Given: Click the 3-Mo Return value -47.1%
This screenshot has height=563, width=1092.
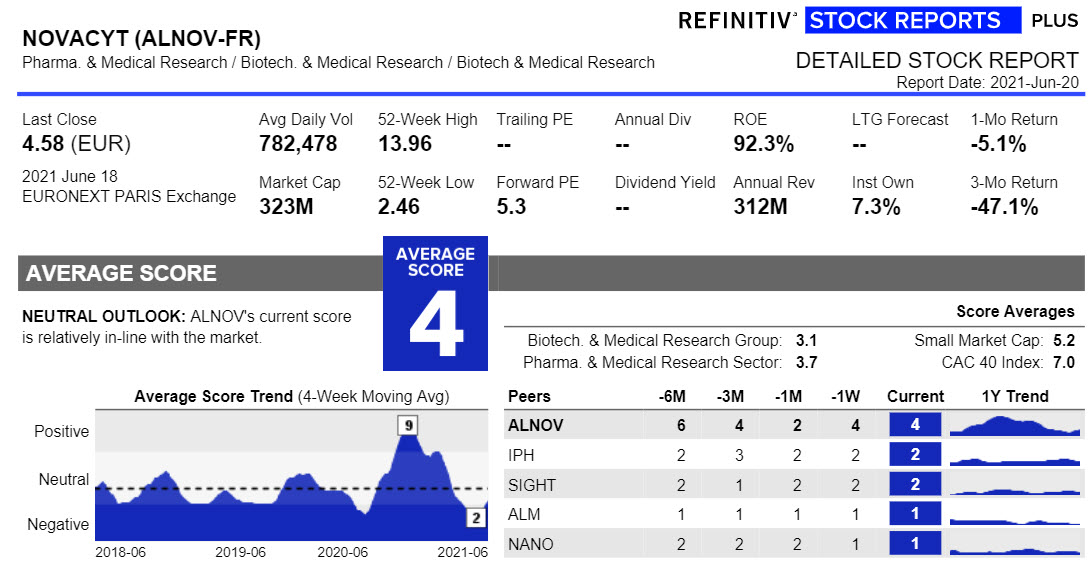Looking at the screenshot, I should [1004, 207].
